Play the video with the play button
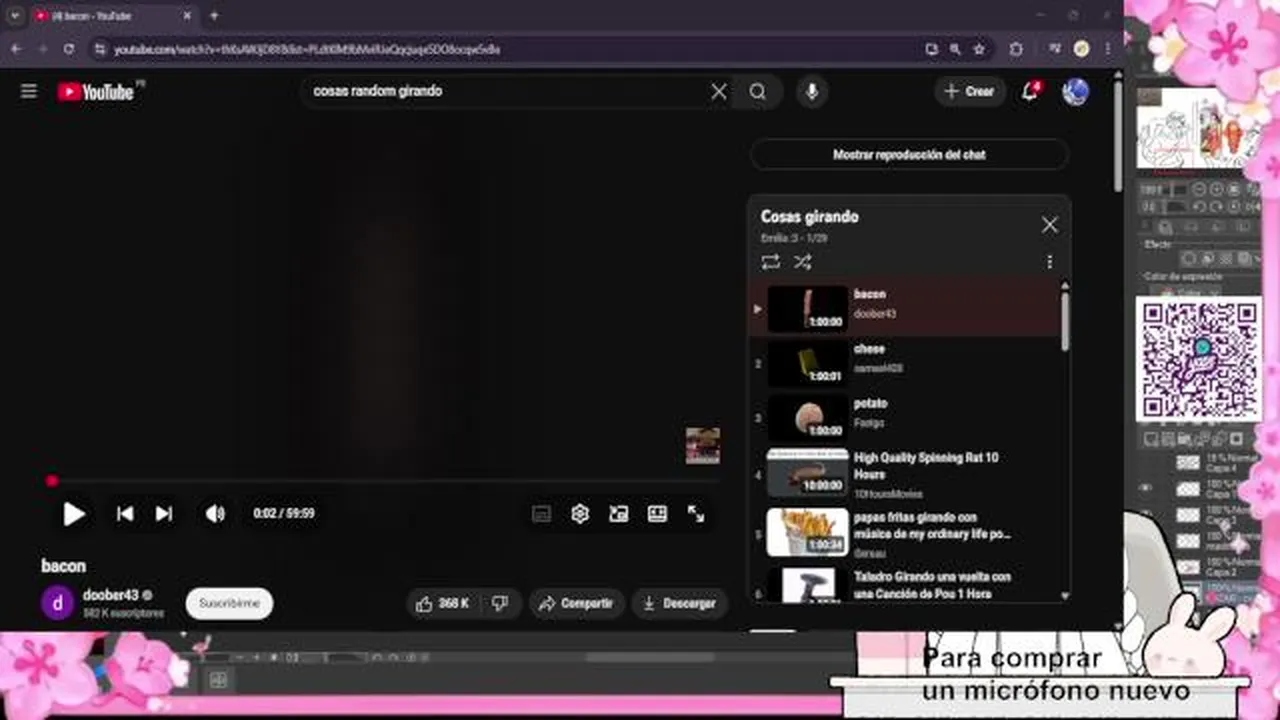The height and width of the screenshot is (720, 1280). pos(74,514)
